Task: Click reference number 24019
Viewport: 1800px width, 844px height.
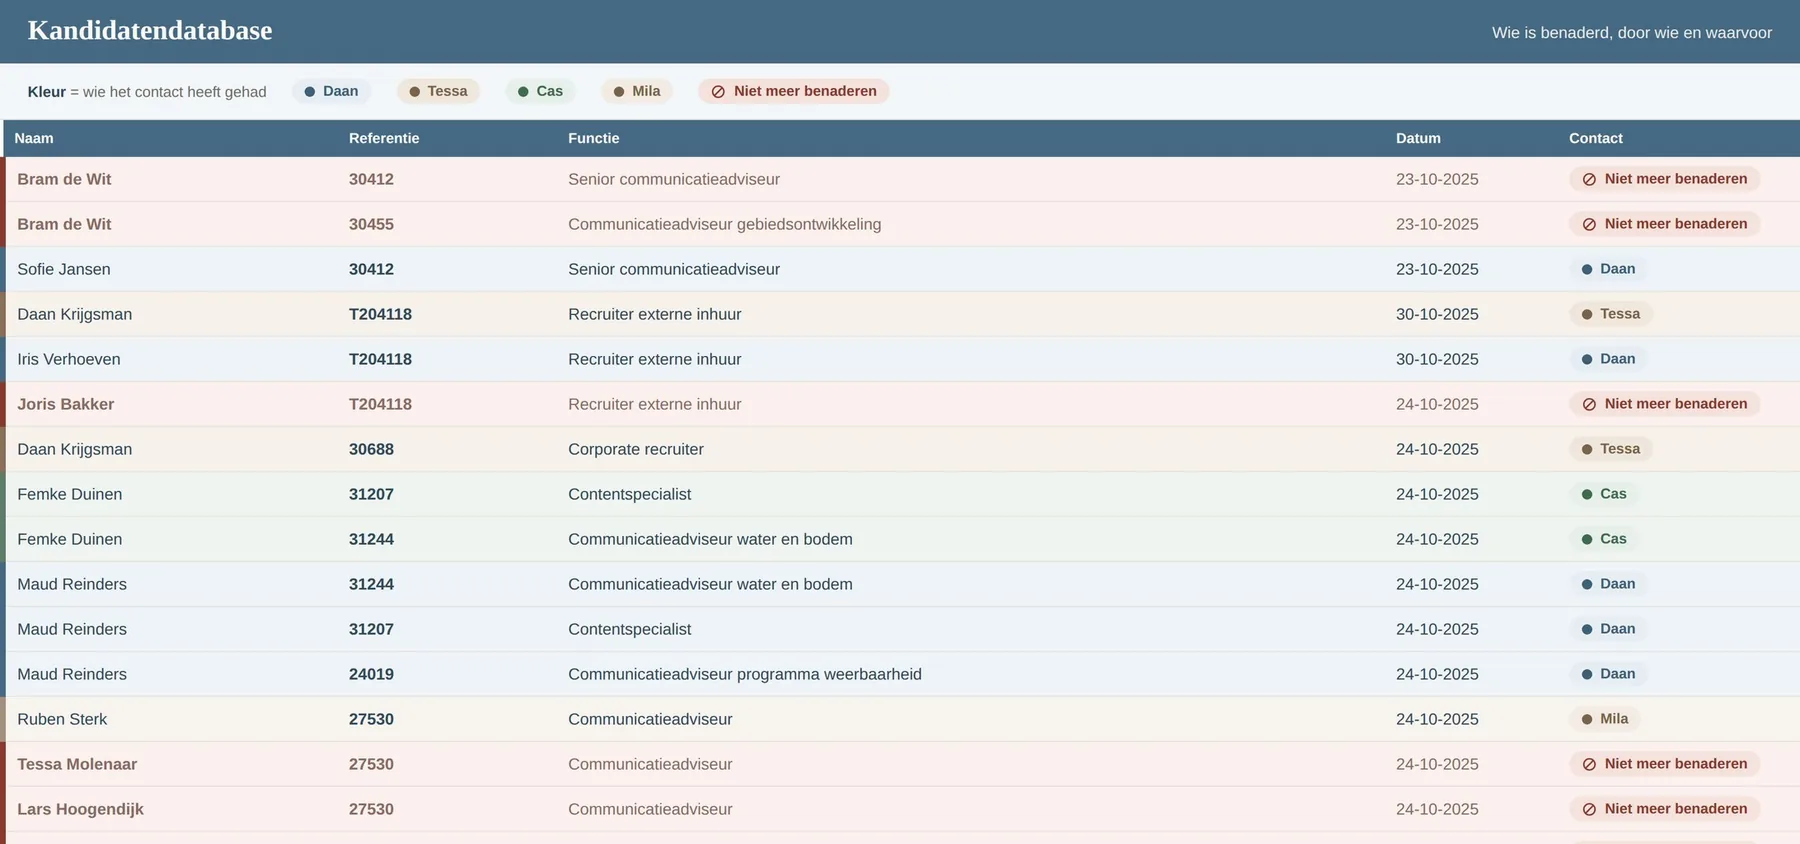Action: point(371,674)
